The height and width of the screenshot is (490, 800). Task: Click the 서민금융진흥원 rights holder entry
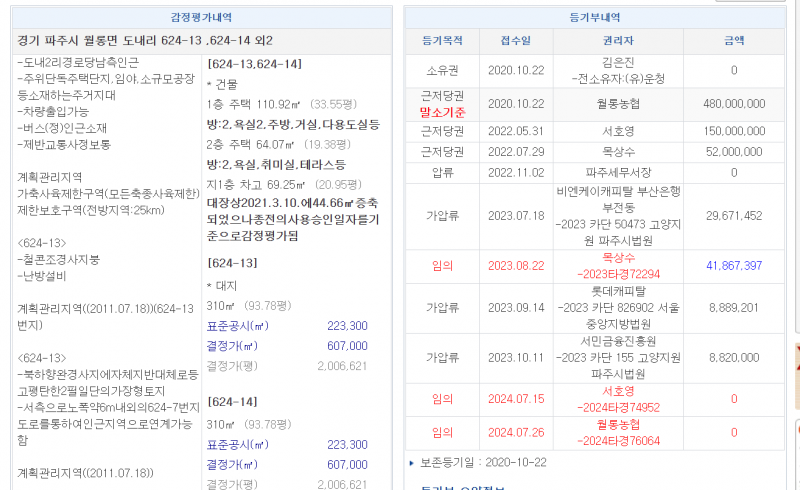coord(618,341)
